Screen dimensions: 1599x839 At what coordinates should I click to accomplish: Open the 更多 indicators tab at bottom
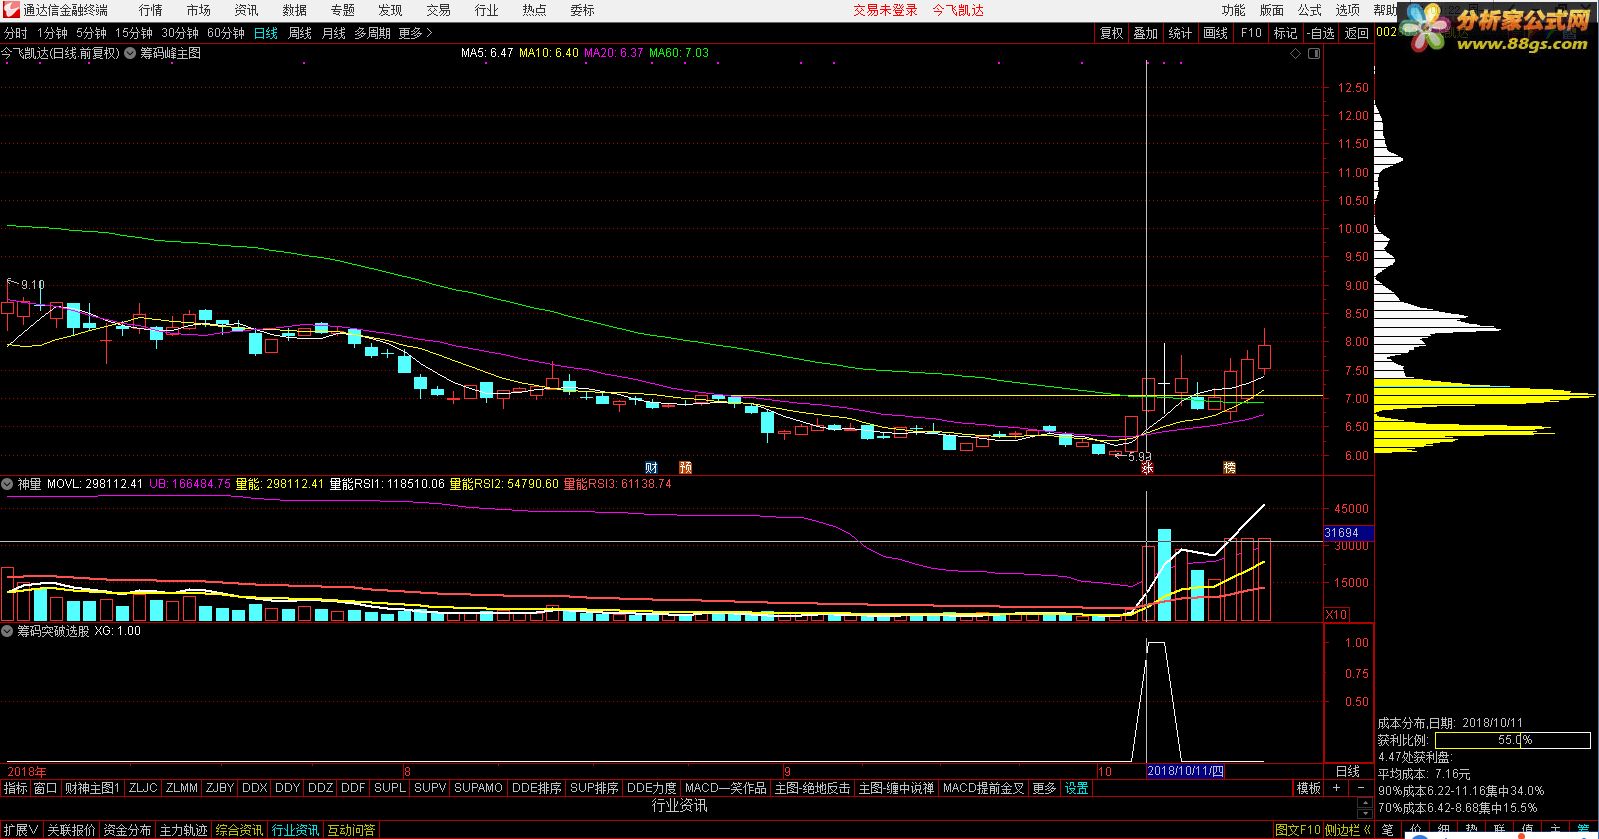pyautogui.click(x=1044, y=788)
